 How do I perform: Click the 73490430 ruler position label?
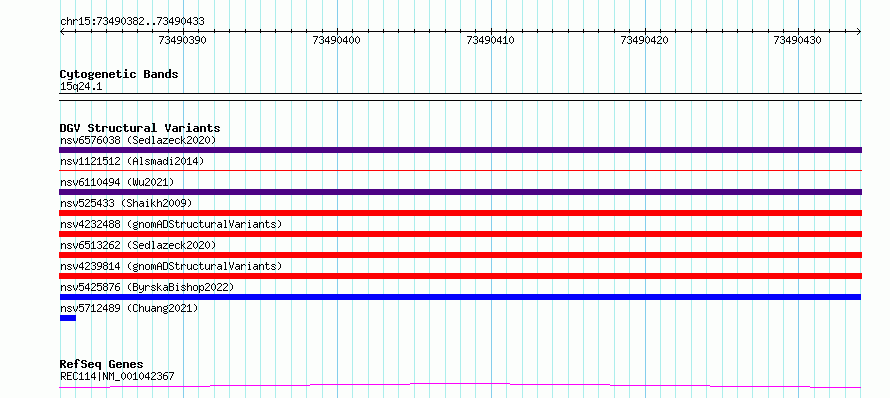[x=797, y=40]
